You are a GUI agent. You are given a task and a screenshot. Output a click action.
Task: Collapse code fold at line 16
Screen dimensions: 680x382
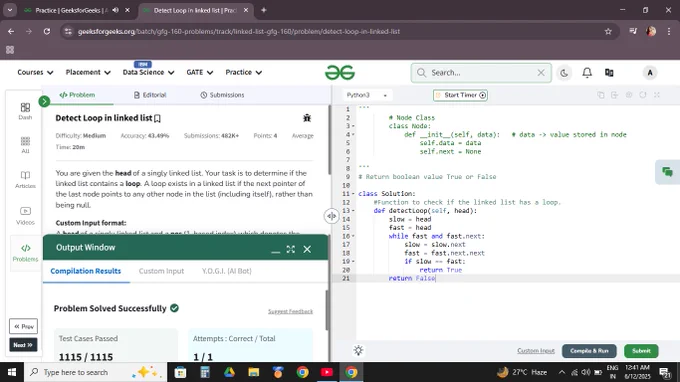[x=353, y=236]
